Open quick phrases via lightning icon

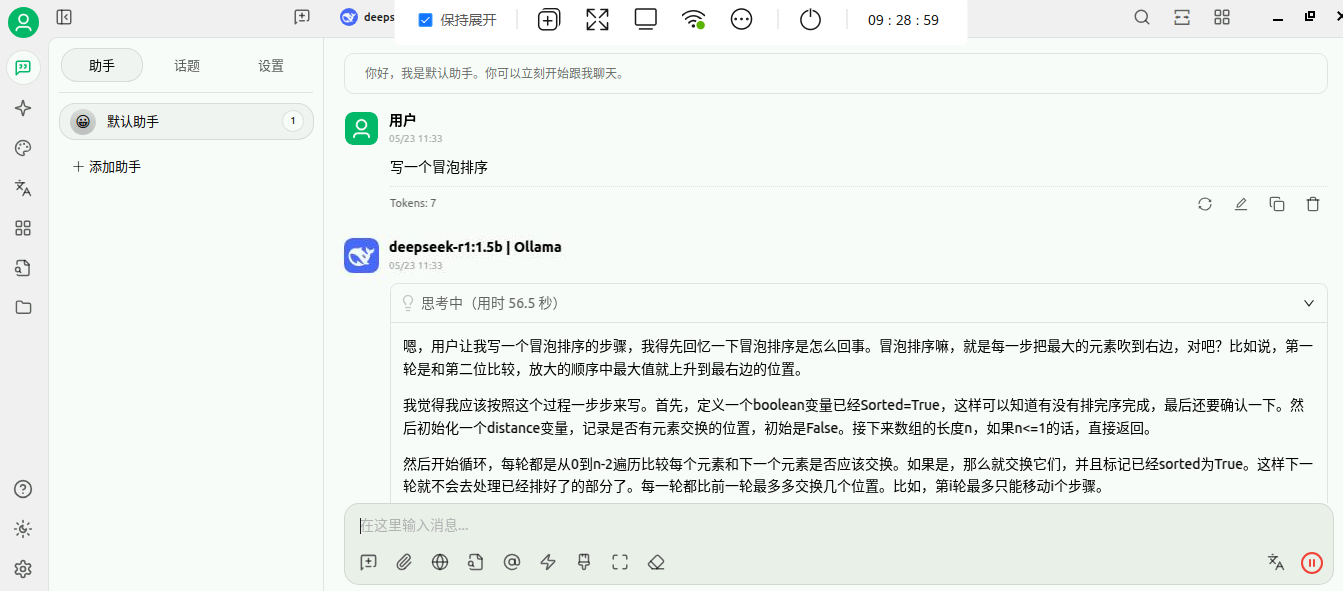point(547,562)
